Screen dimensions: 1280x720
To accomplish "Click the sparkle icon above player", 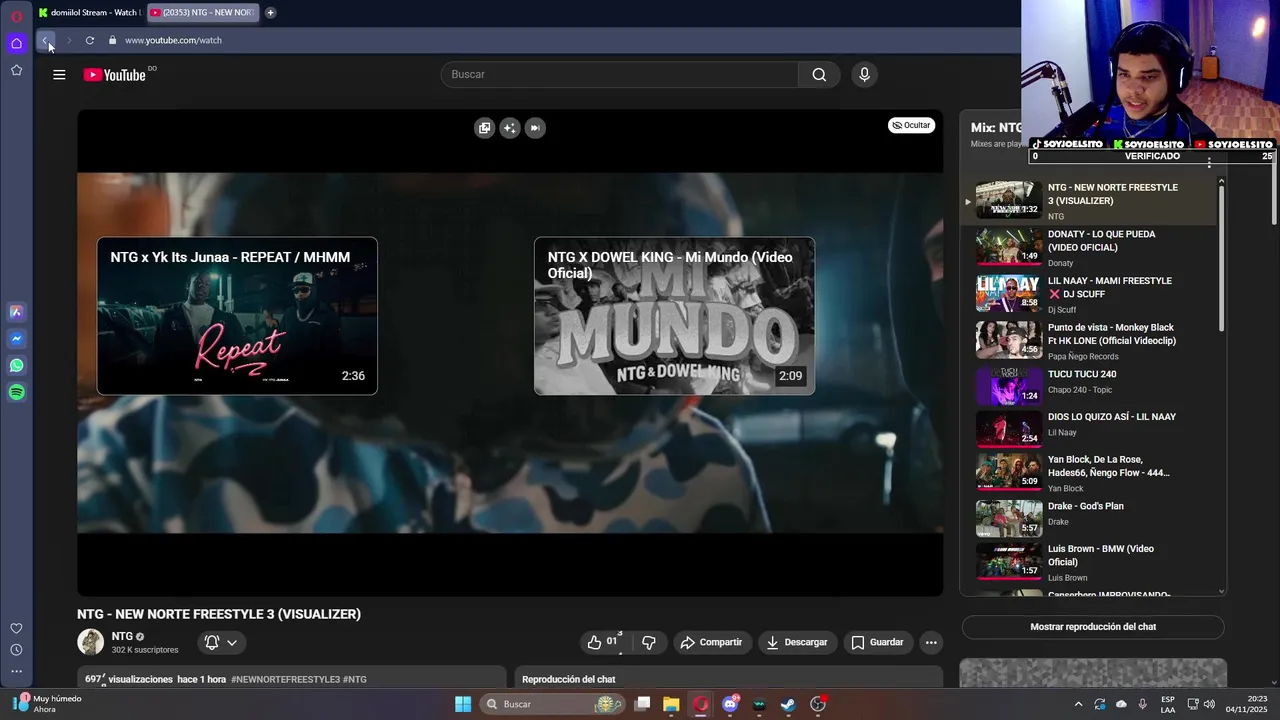I will pyautogui.click(x=510, y=128).
